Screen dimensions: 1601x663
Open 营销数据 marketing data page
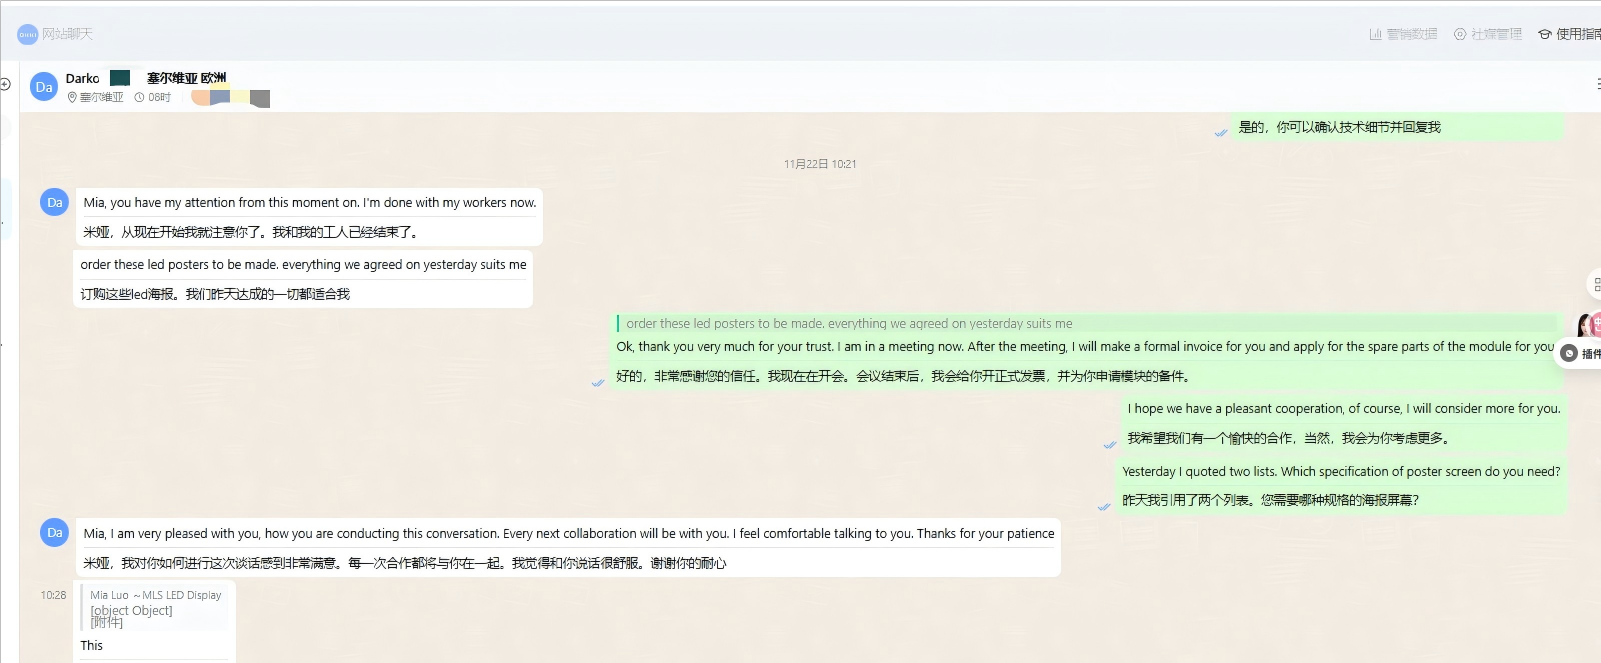(x=1403, y=34)
